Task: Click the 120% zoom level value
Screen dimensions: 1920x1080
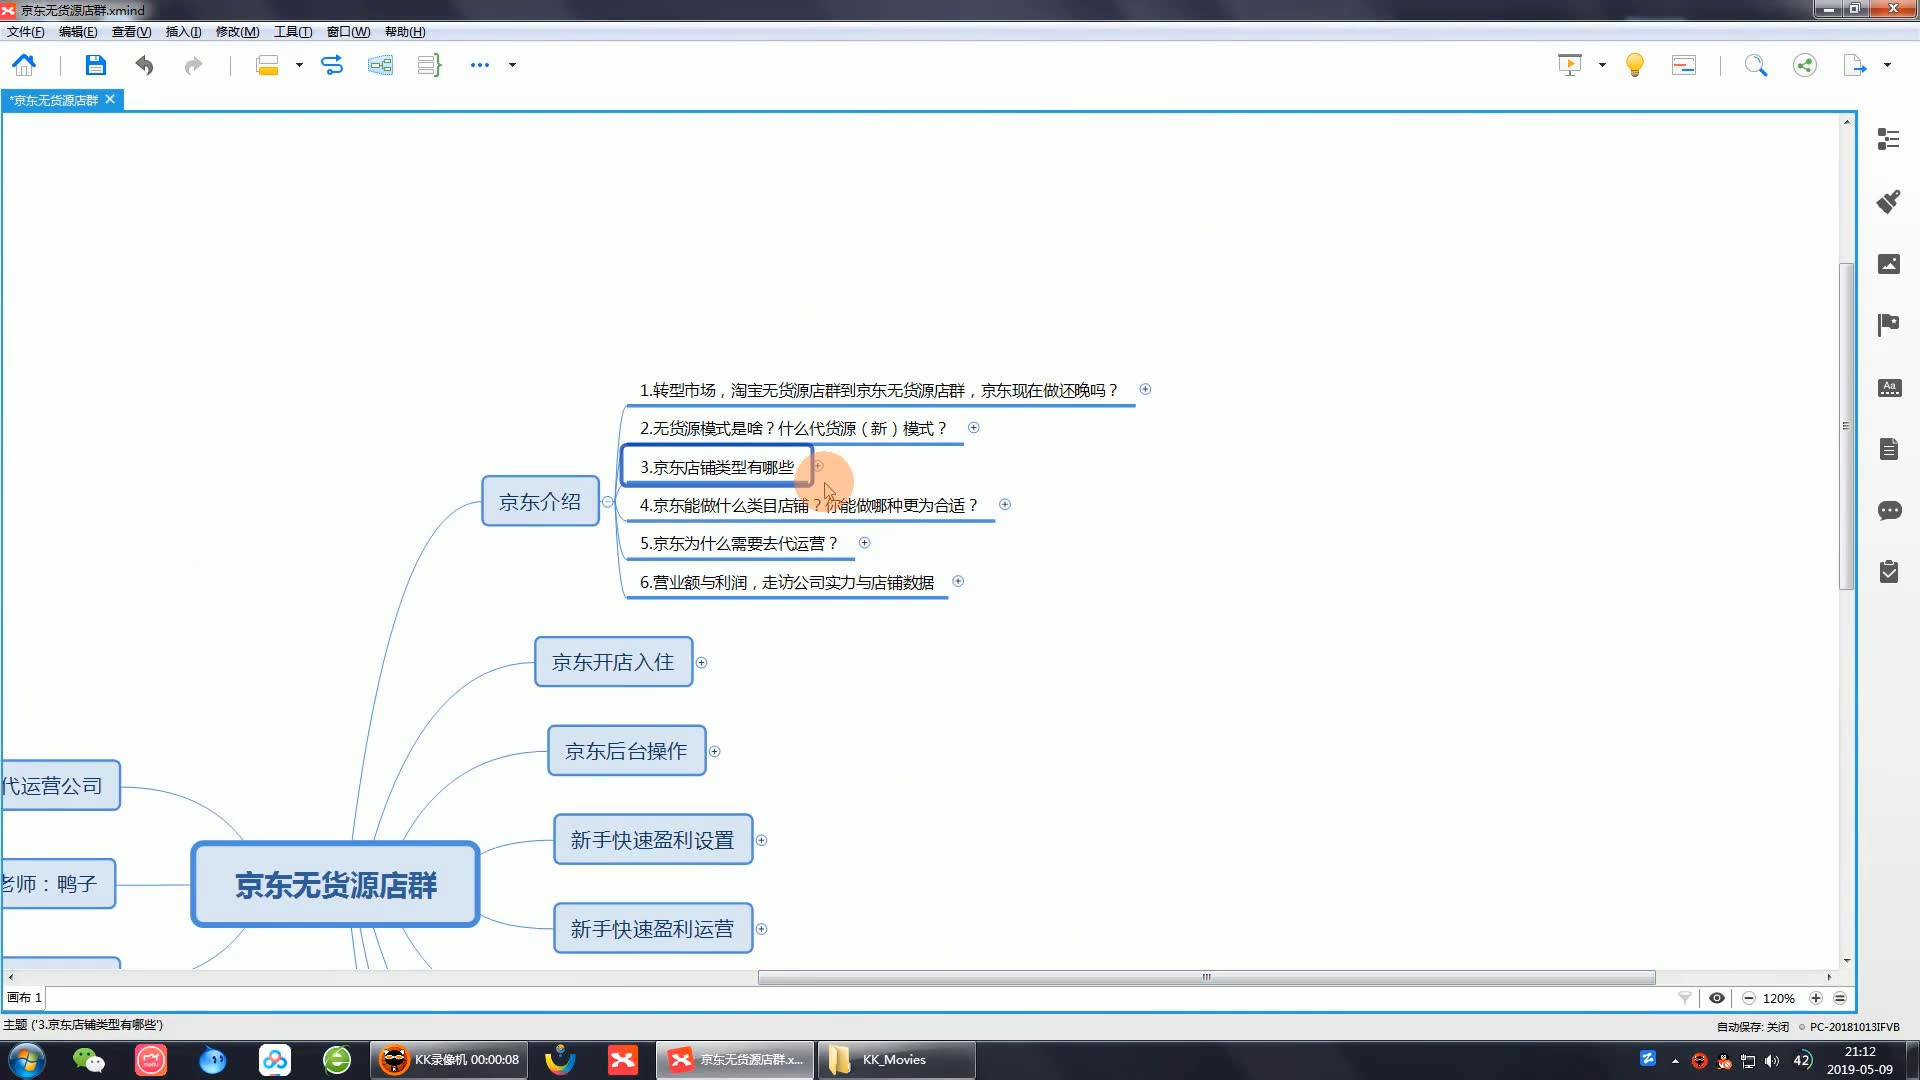Action: (x=1779, y=998)
